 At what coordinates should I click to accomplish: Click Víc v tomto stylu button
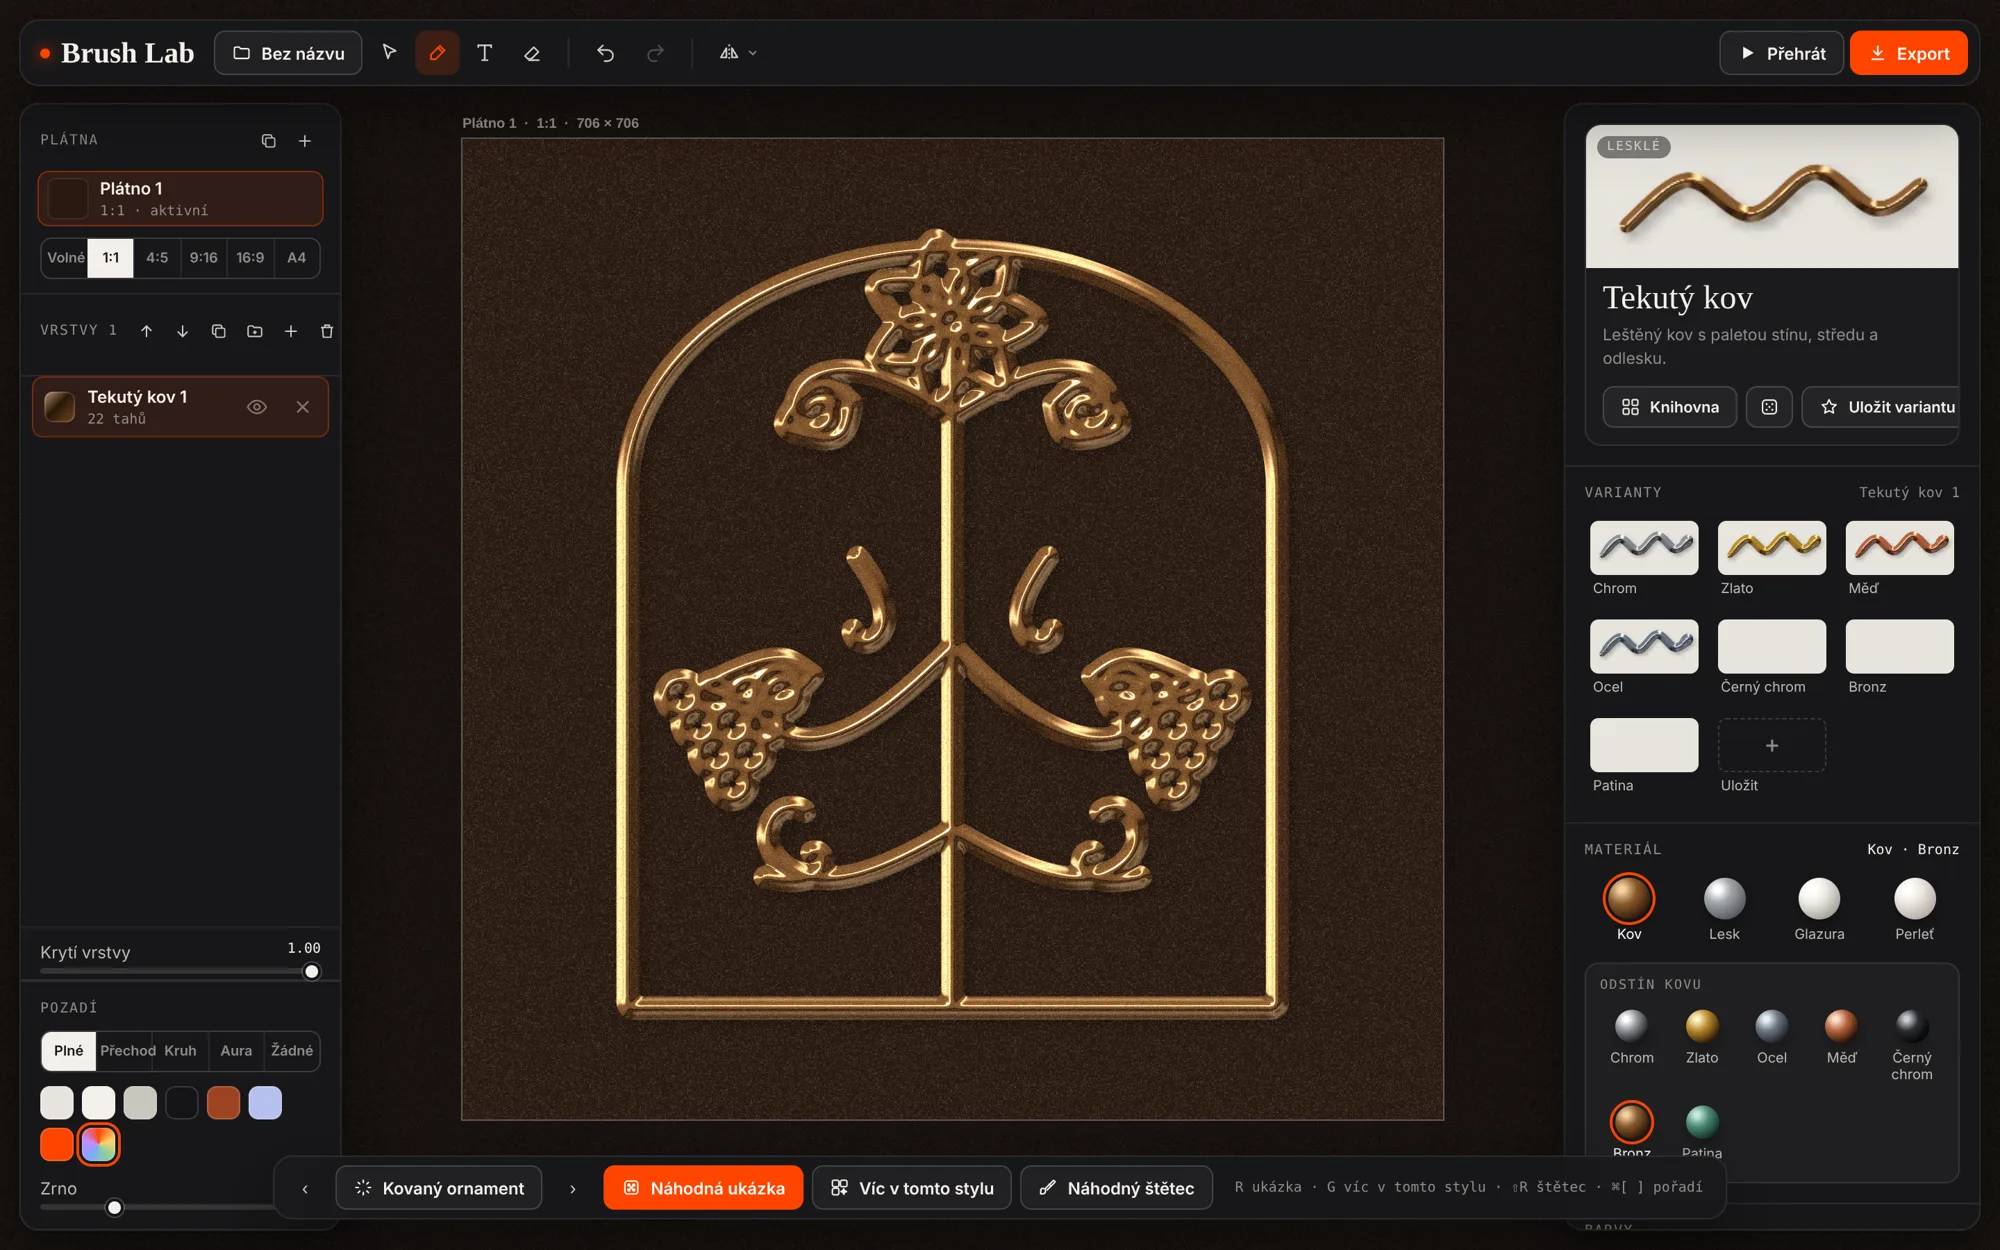[x=912, y=1188]
